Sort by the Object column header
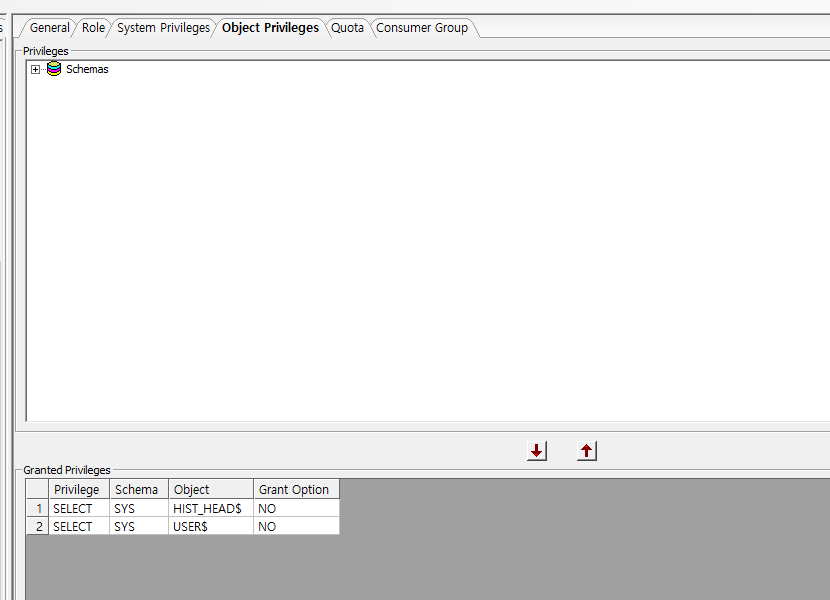The height and width of the screenshot is (600, 830). 192,489
